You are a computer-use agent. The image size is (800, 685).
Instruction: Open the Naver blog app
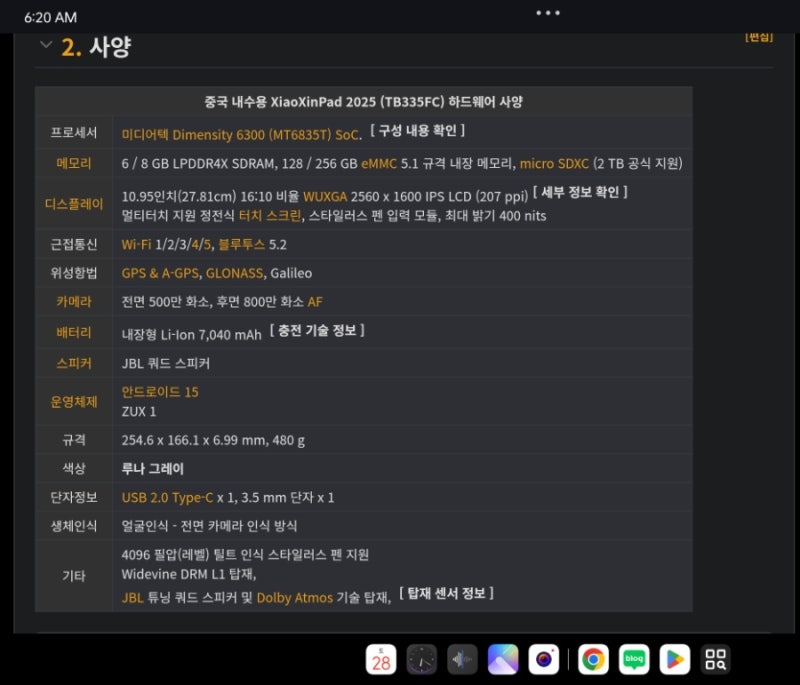tap(634, 659)
